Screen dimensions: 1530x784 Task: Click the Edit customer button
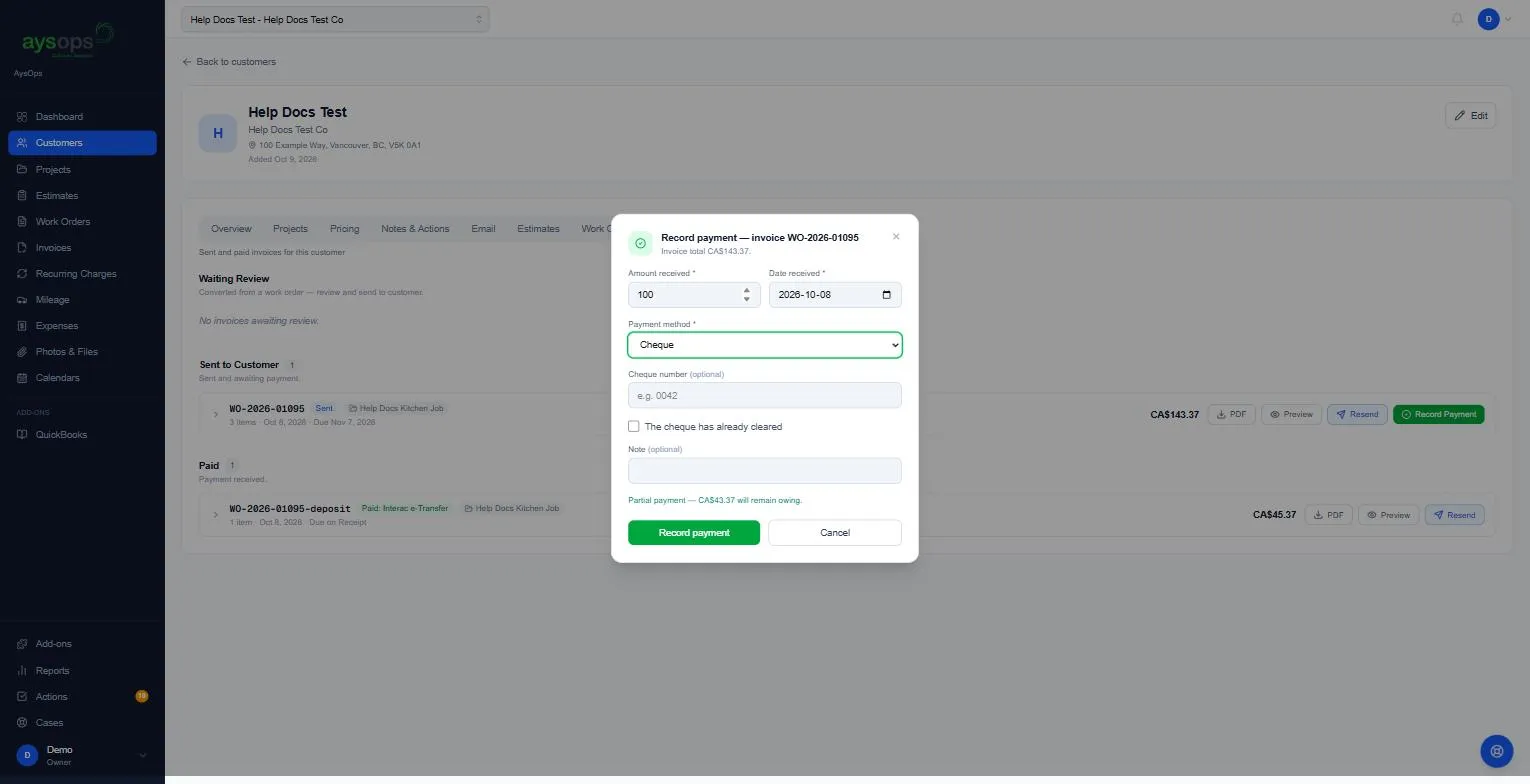coord(1470,116)
